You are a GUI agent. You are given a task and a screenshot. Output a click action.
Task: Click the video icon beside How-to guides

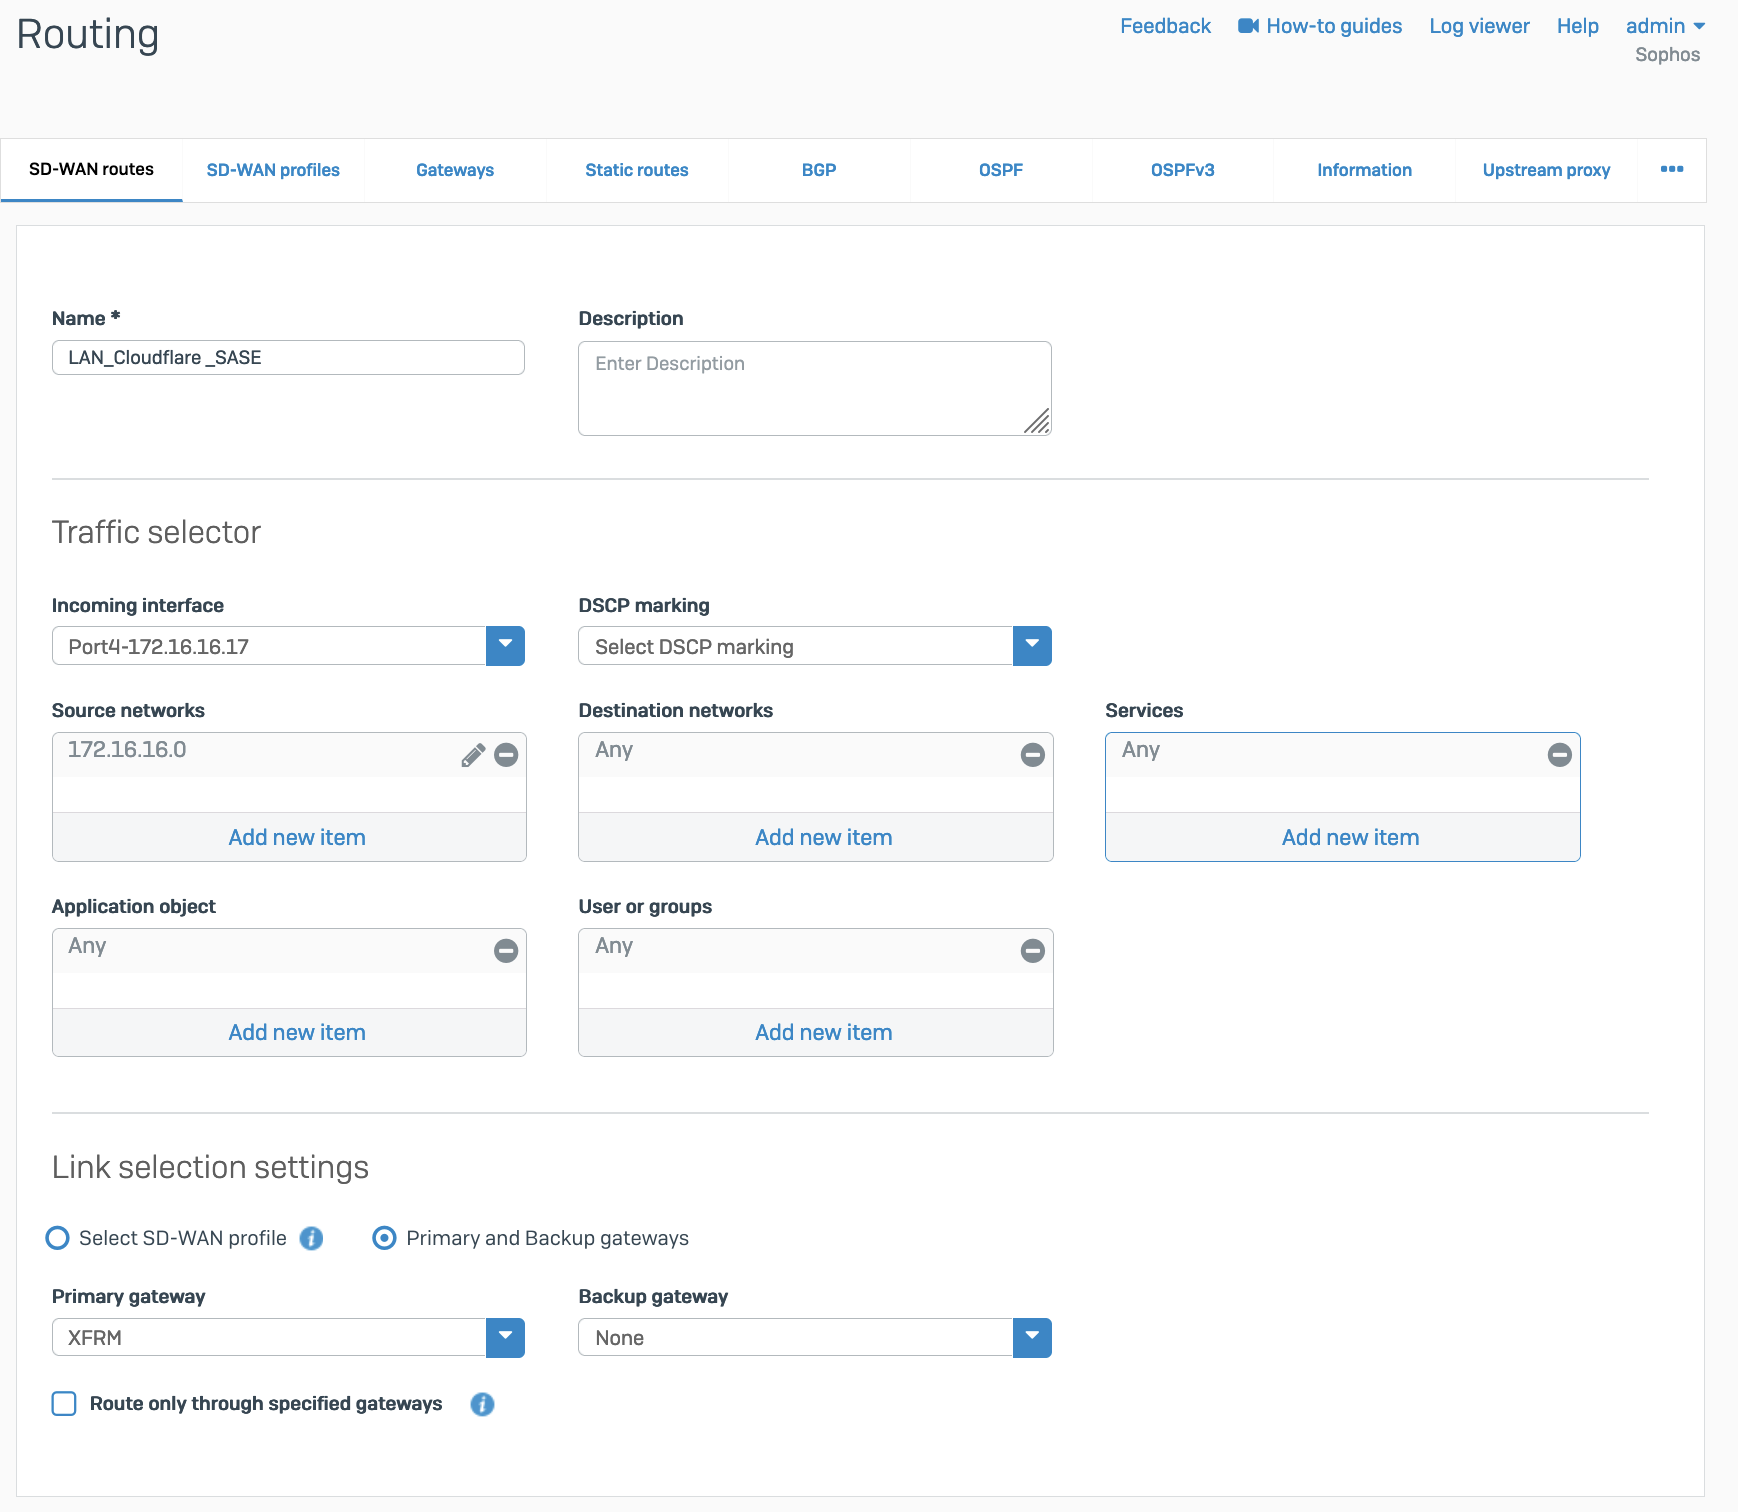pyautogui.click(x=1246, y=26)
